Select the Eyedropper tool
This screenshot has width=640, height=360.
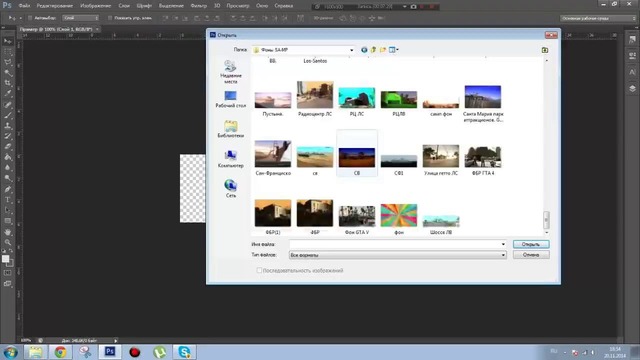click(x=8, y=94)
